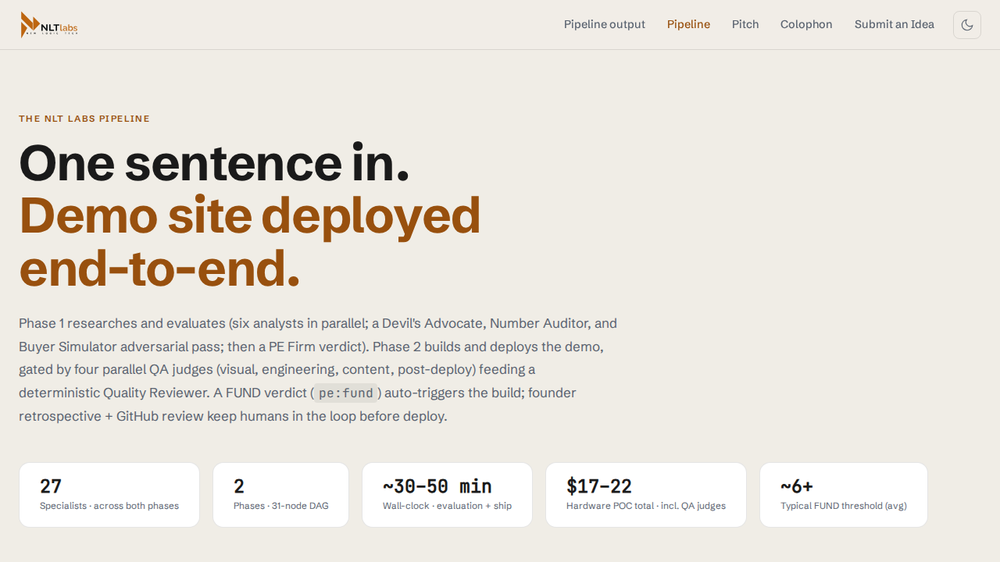Select the $17–22 Hardware POC card
This screenshot has height=562, width=1000.
click(646, 495)
